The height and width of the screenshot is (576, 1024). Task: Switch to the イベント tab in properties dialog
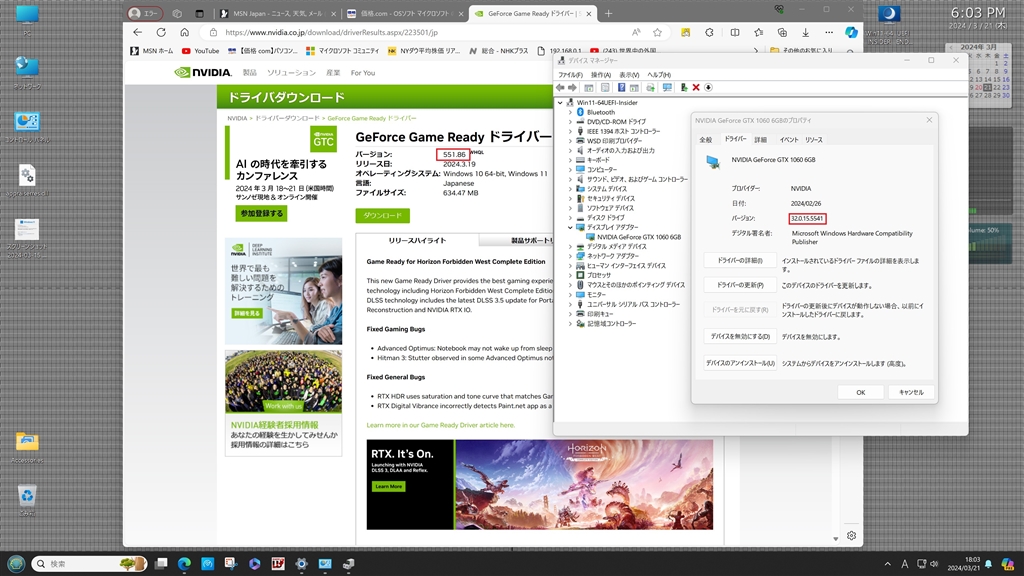(x=788, y=140)
